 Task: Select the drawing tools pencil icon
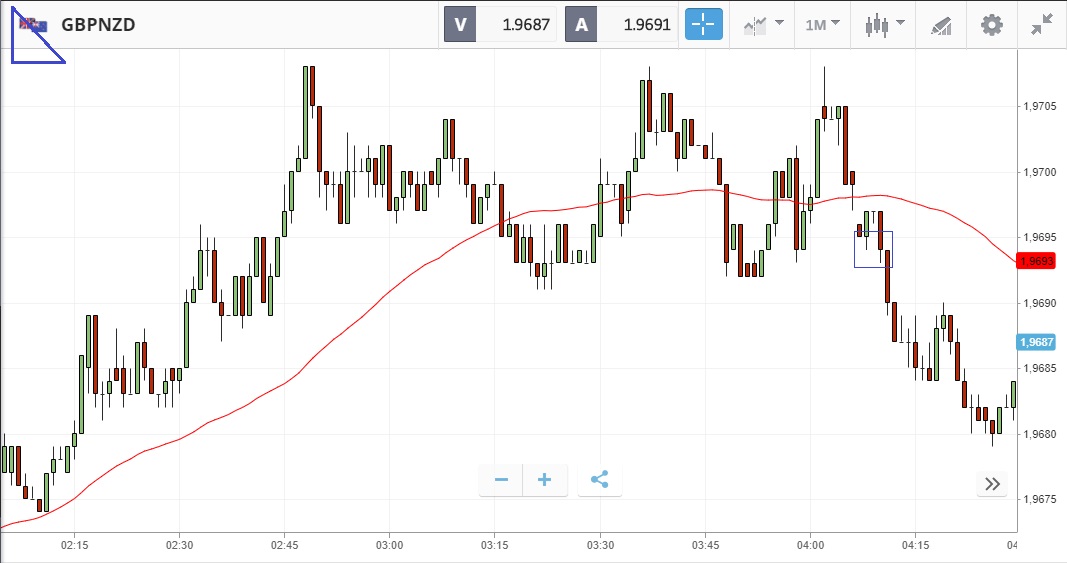940,25
